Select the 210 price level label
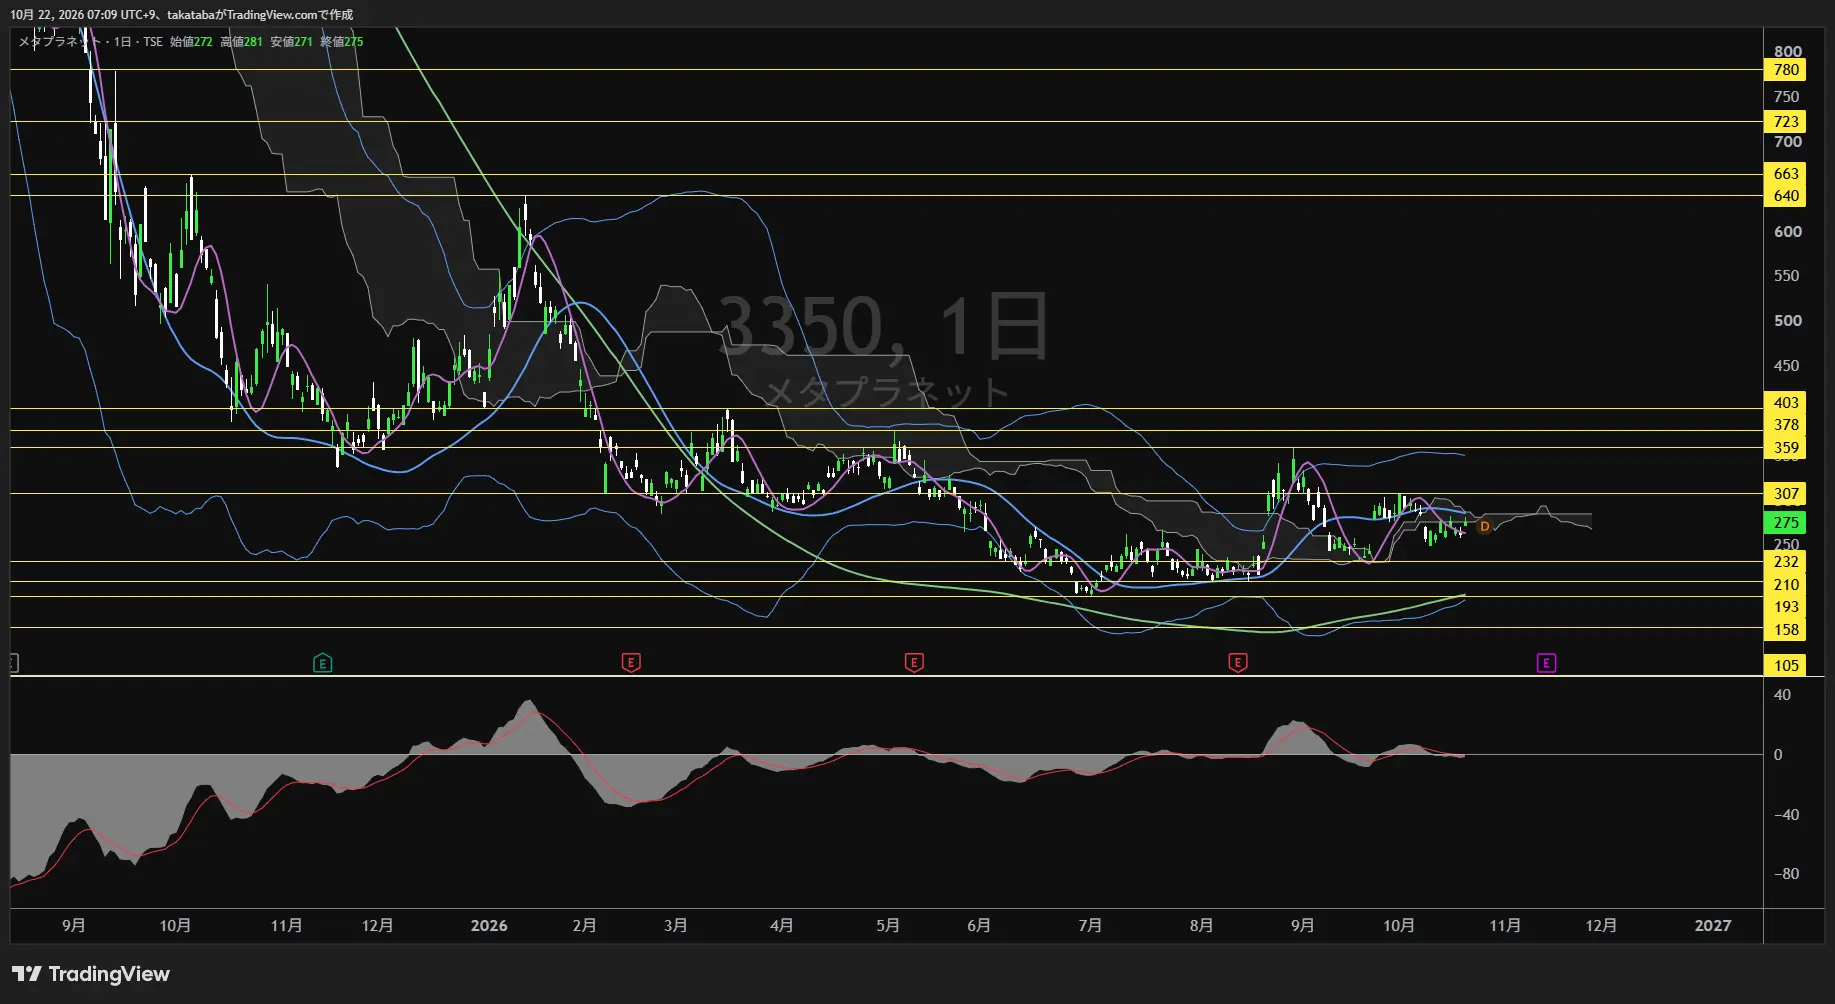Screen dimensions: 1835x1004 click(1785, 585)
